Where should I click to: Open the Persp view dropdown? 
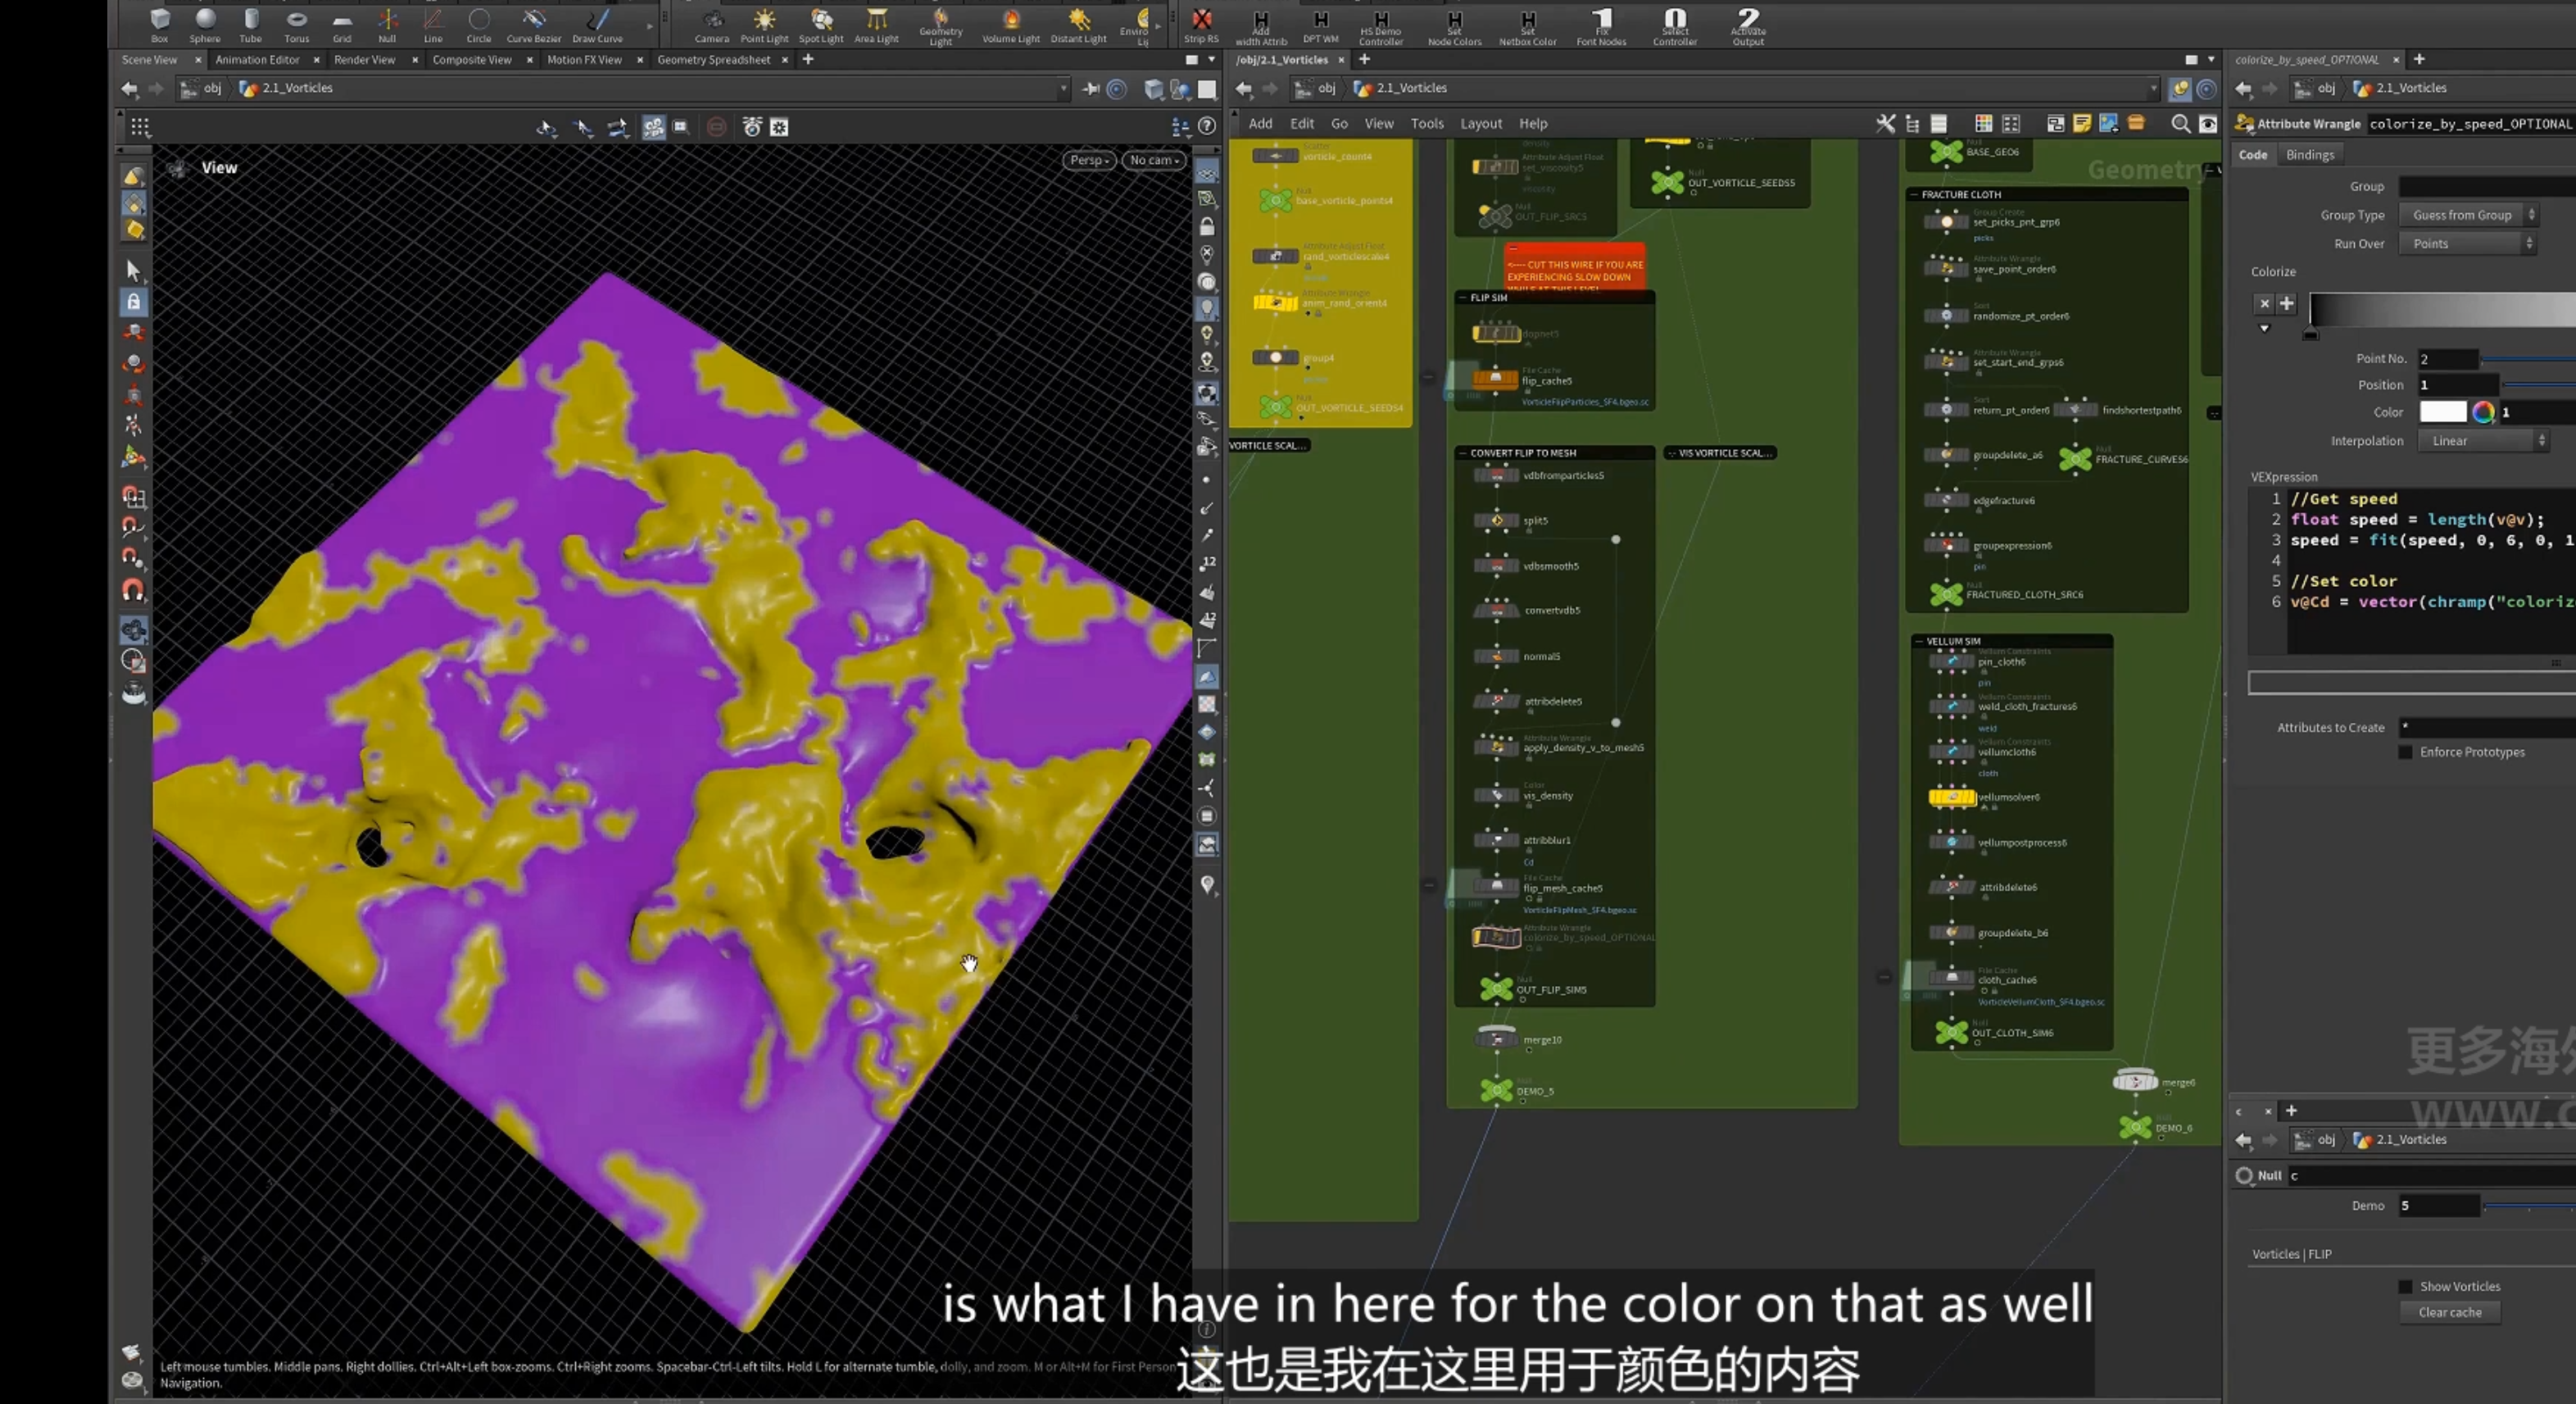pyautogui.click(x=1089, y=160)
